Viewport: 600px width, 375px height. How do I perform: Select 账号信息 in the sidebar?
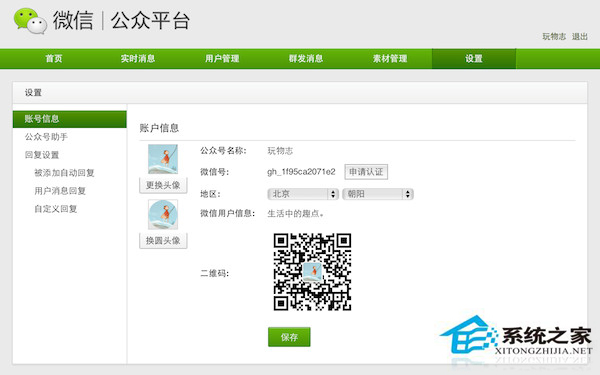[x=70, y=119]
